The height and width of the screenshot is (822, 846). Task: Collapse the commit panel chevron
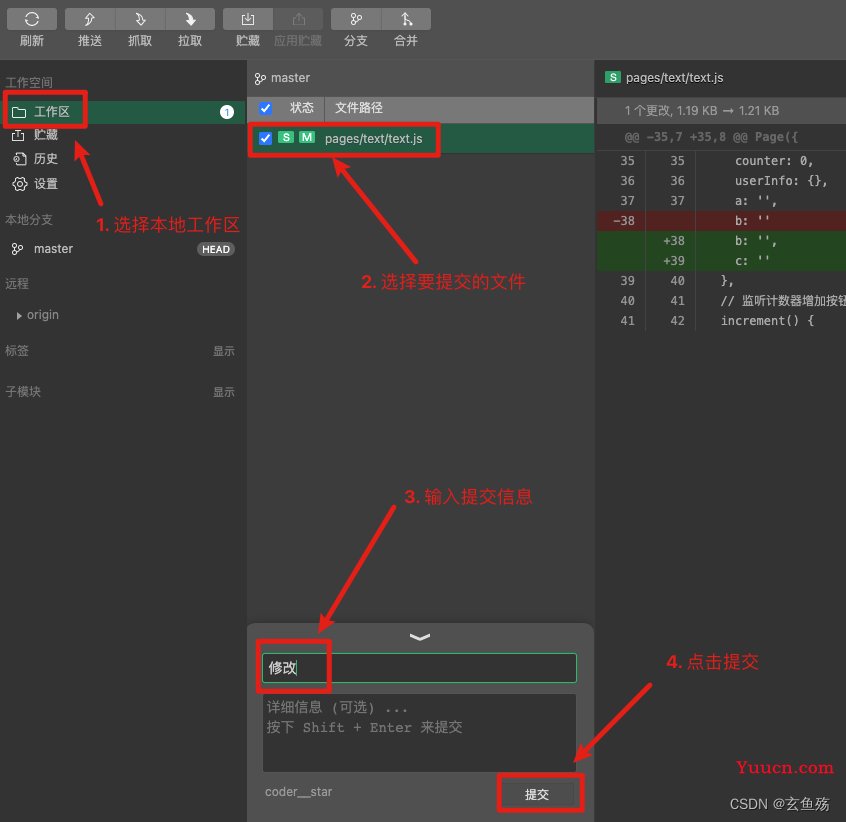point(420,638)
